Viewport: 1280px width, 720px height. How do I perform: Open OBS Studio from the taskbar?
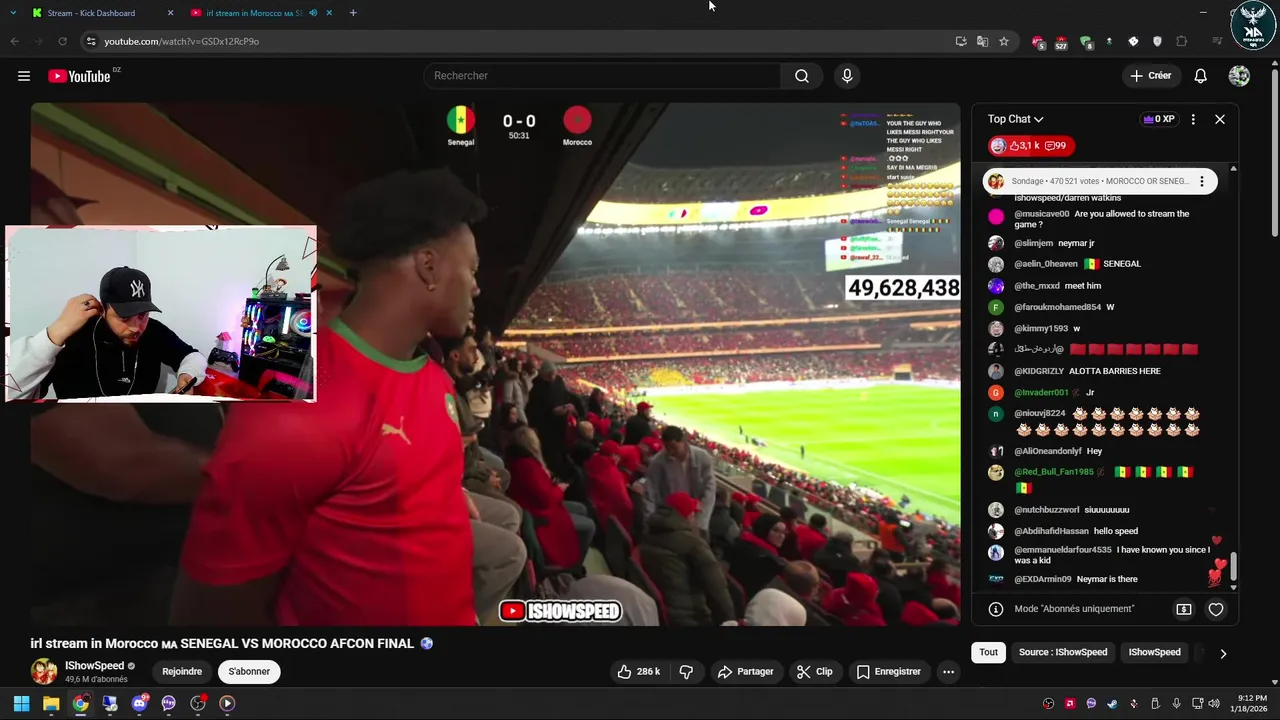click(x=198, y=703)
